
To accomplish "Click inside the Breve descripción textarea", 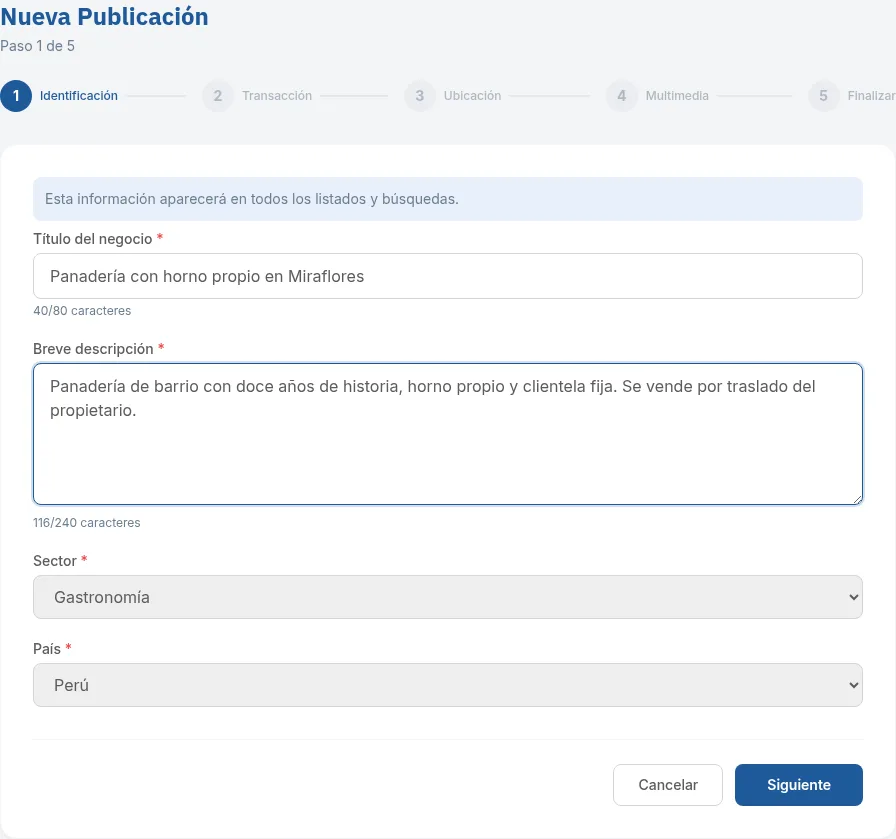I will point(448,434).
